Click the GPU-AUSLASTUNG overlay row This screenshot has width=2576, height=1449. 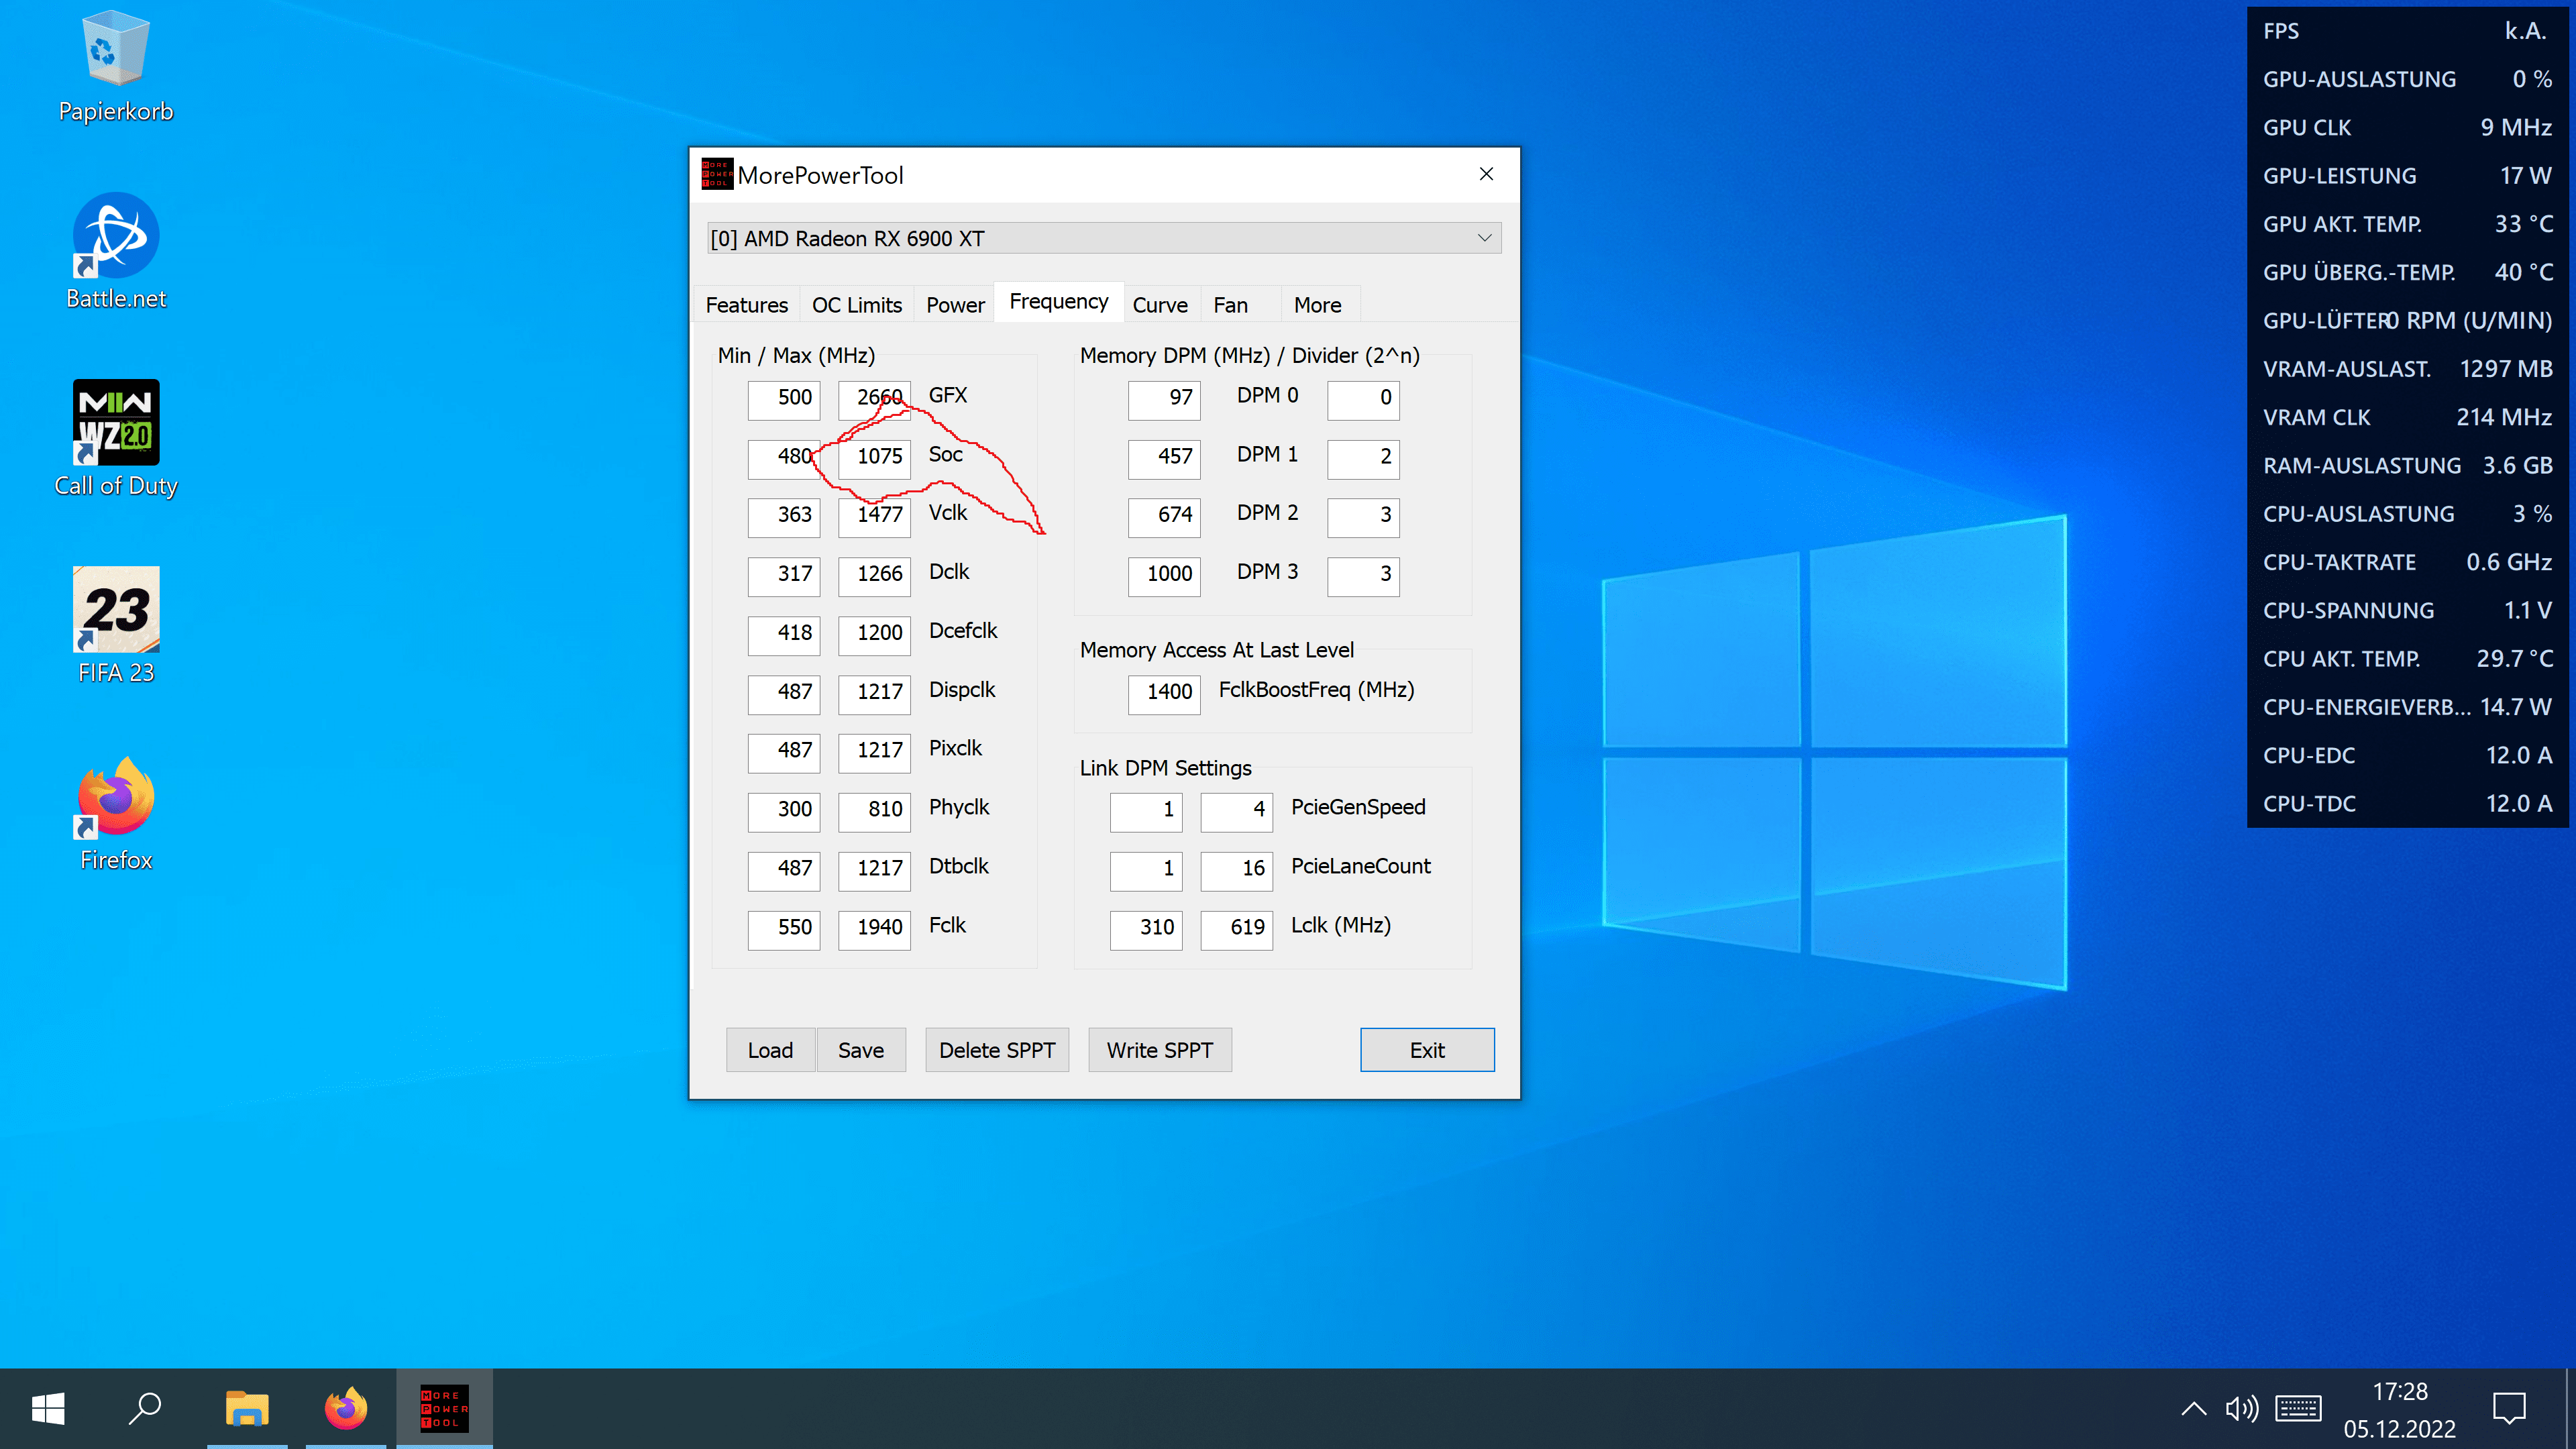(x=2407, y=79)
